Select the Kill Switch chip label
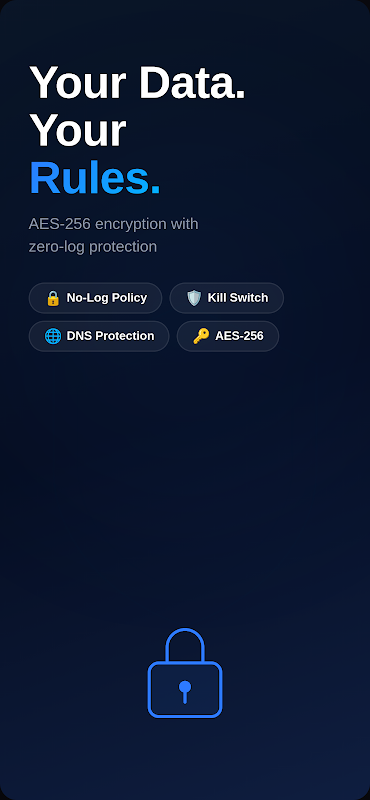This screenshot has width=370, height=800. click(x=238, y=298)
